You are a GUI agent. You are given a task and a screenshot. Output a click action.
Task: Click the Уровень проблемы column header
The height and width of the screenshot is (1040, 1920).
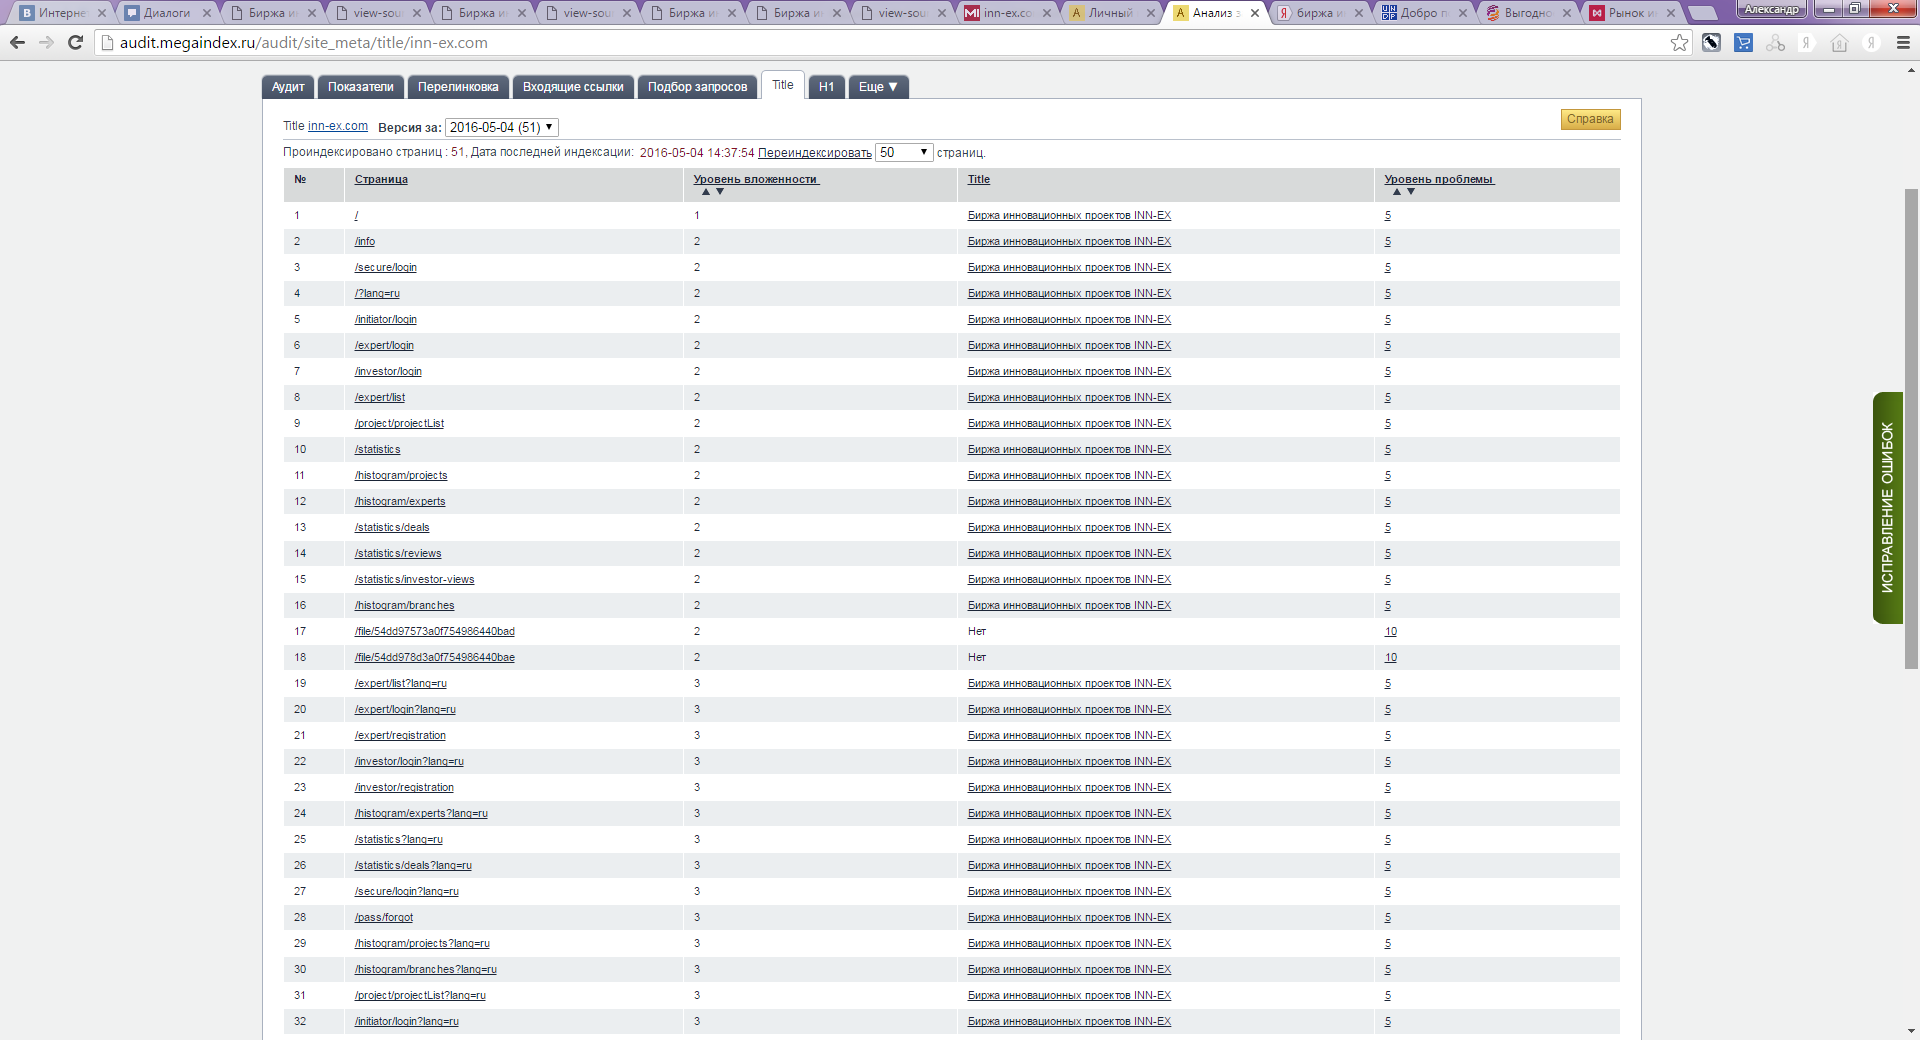(x=1439, y=180)
